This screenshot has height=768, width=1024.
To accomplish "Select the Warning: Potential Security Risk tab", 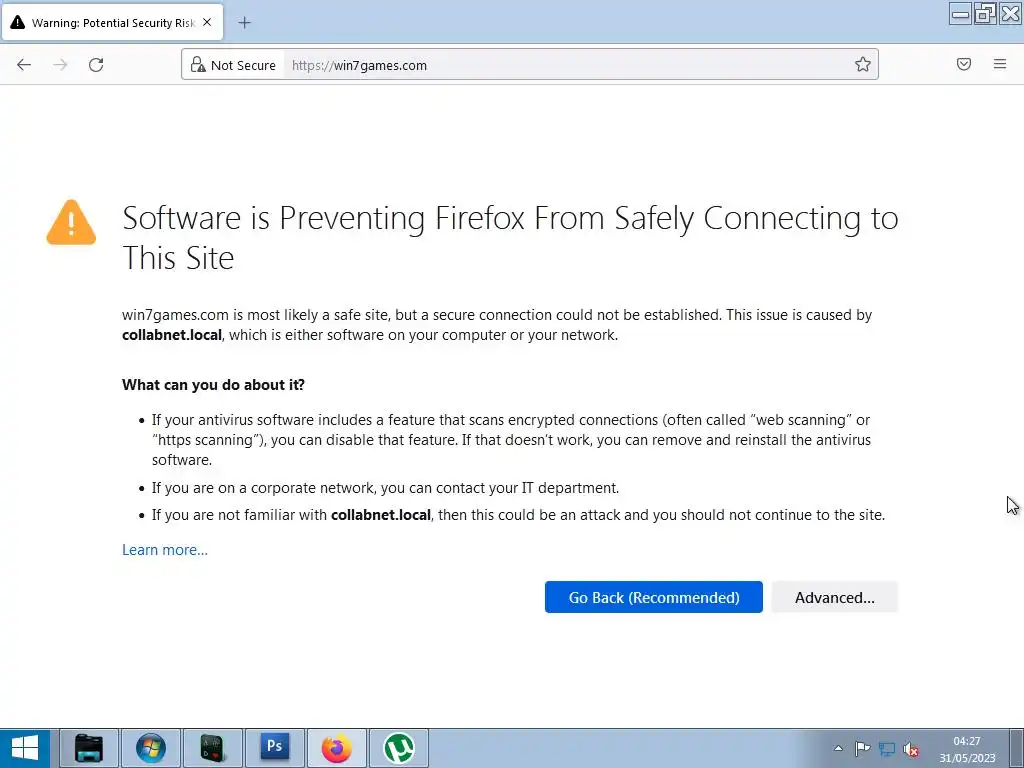I will coord(112,22).
